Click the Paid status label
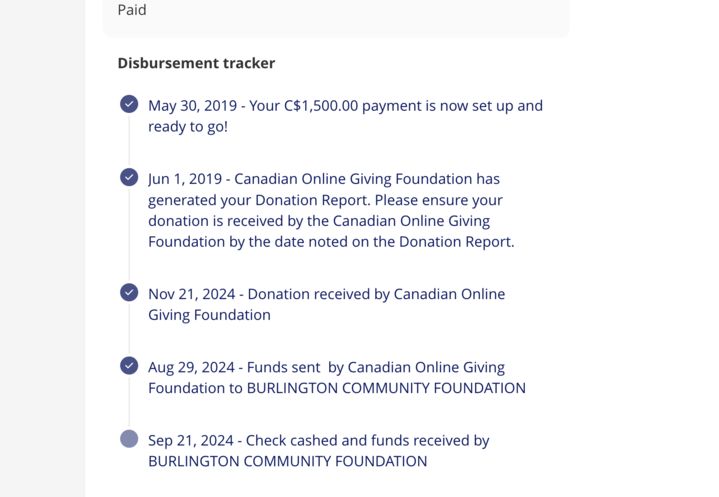 (132, 10)
